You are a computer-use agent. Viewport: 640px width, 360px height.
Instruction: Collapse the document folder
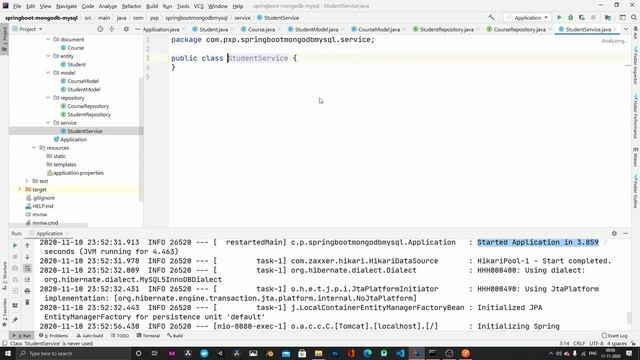[48, 39]
